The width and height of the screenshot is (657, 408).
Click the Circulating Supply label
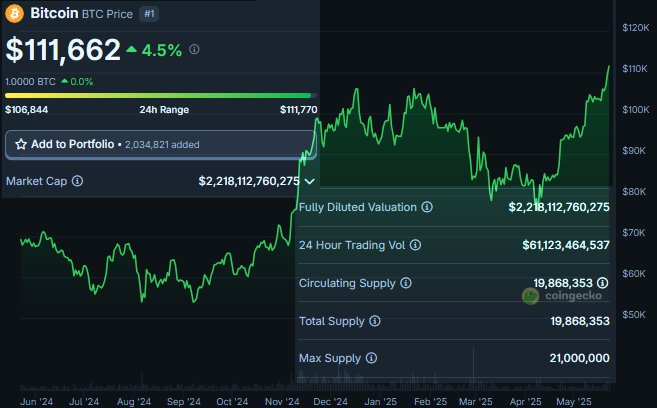point(347,284)
